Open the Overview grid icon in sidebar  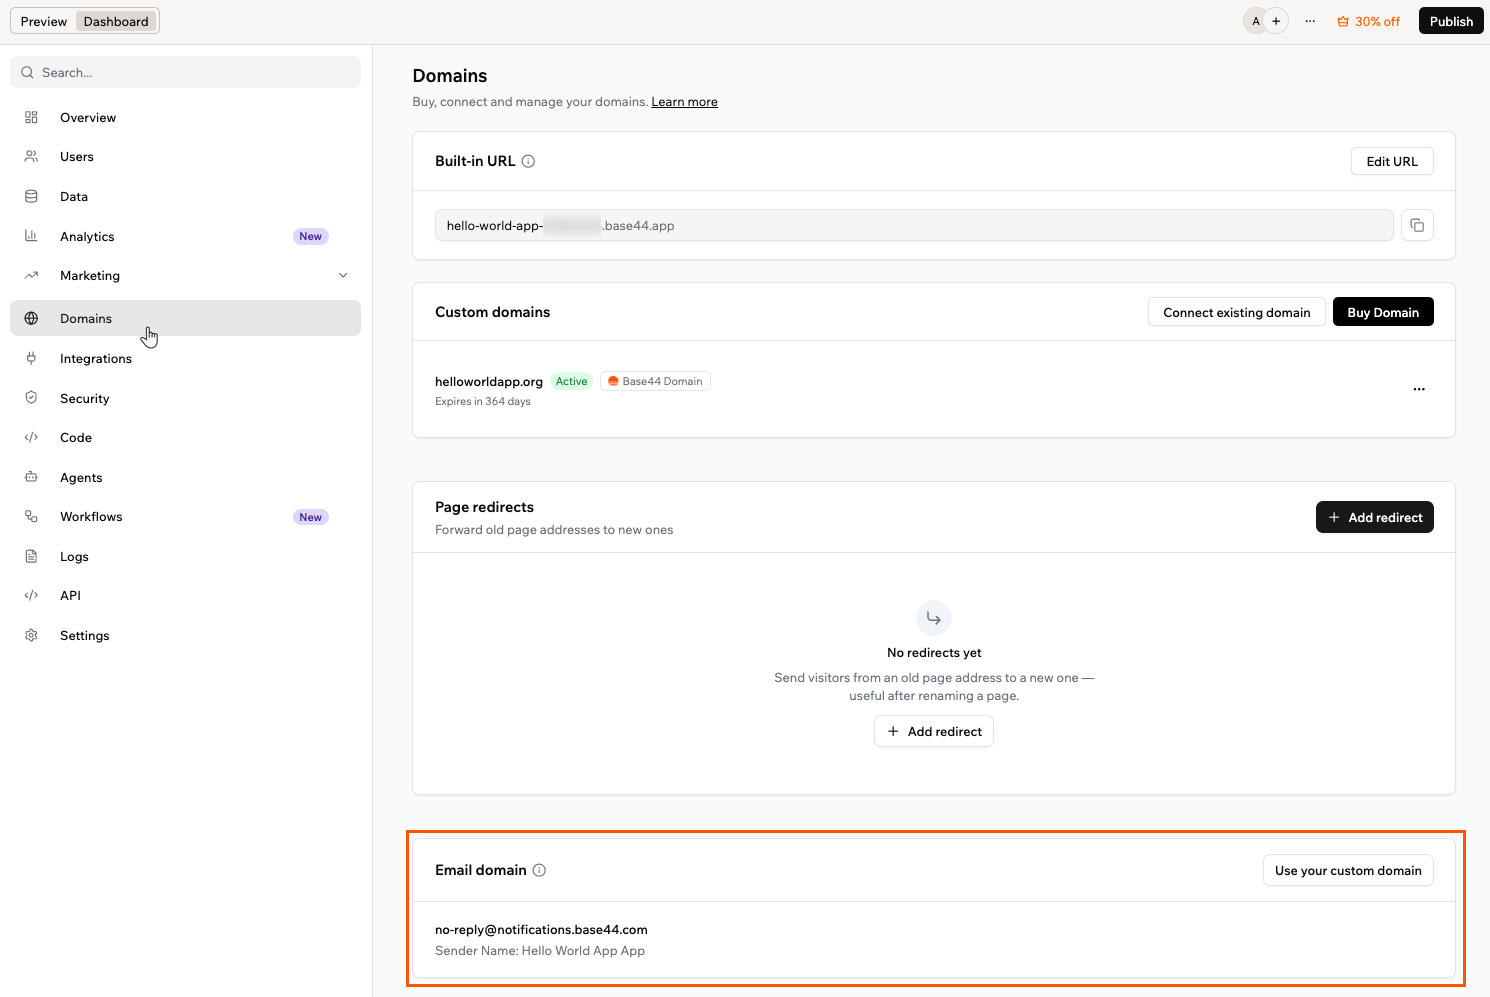pyautogui.click(x=31, y=117)
